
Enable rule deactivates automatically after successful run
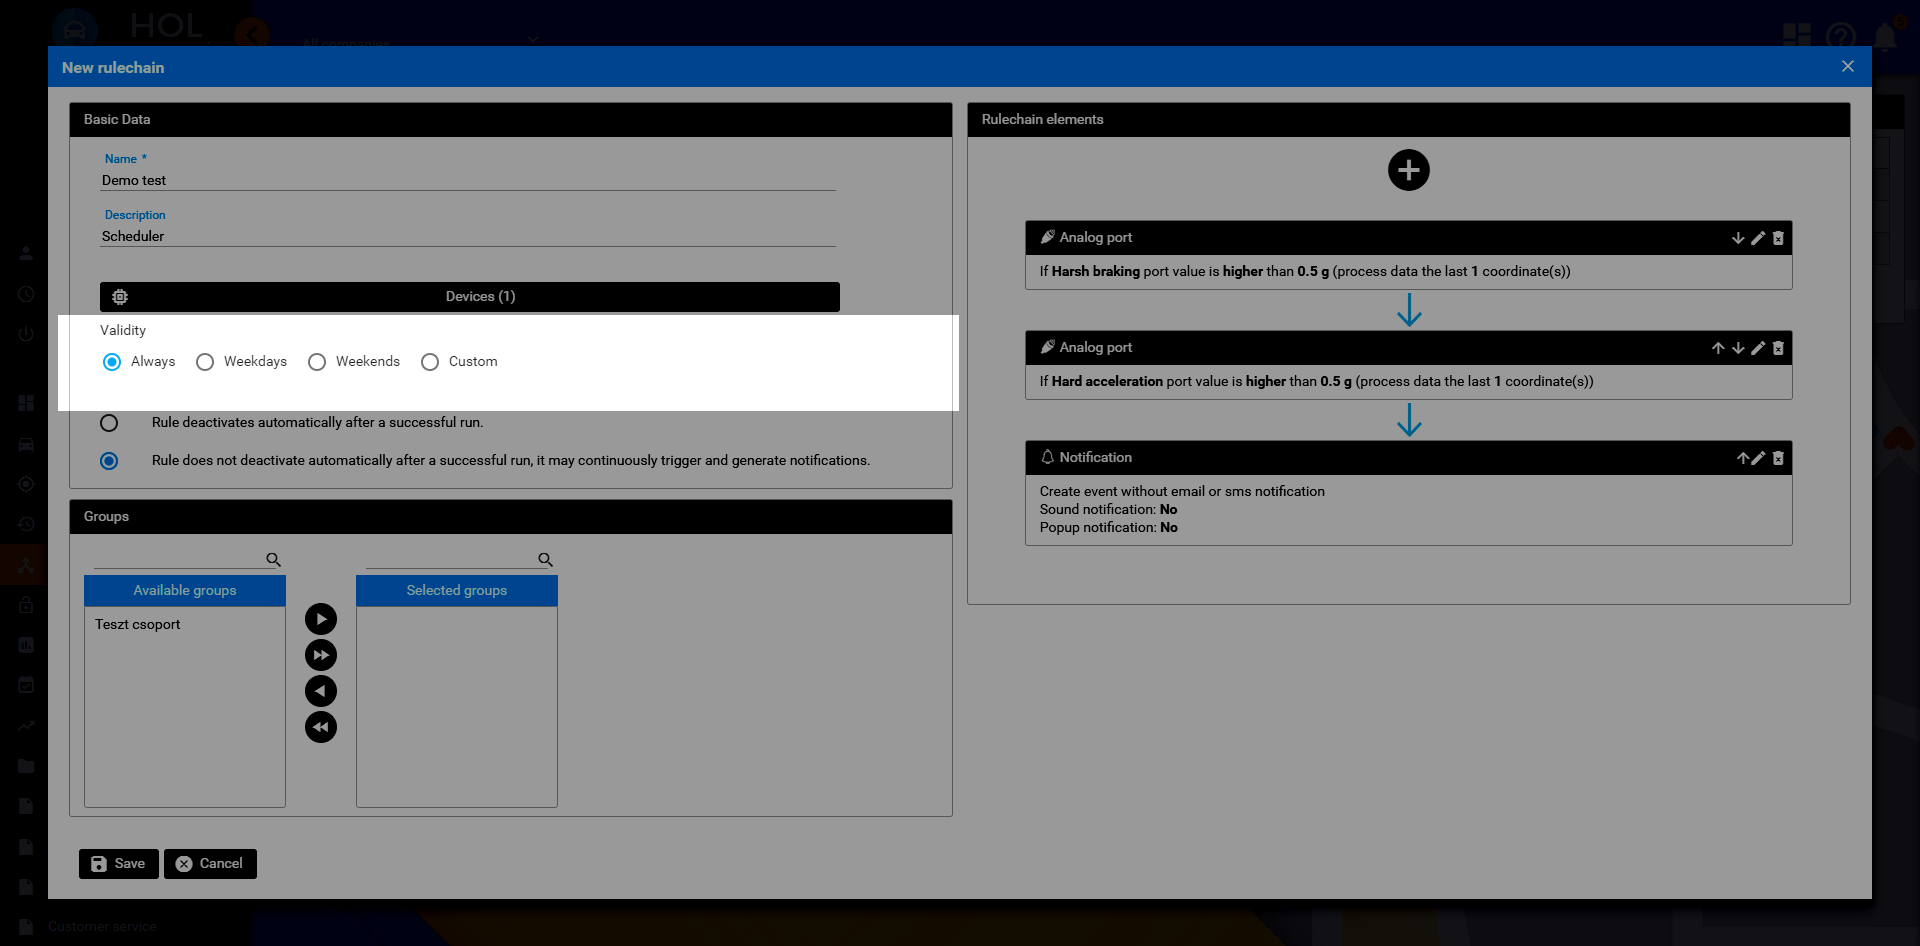(109, 423)
